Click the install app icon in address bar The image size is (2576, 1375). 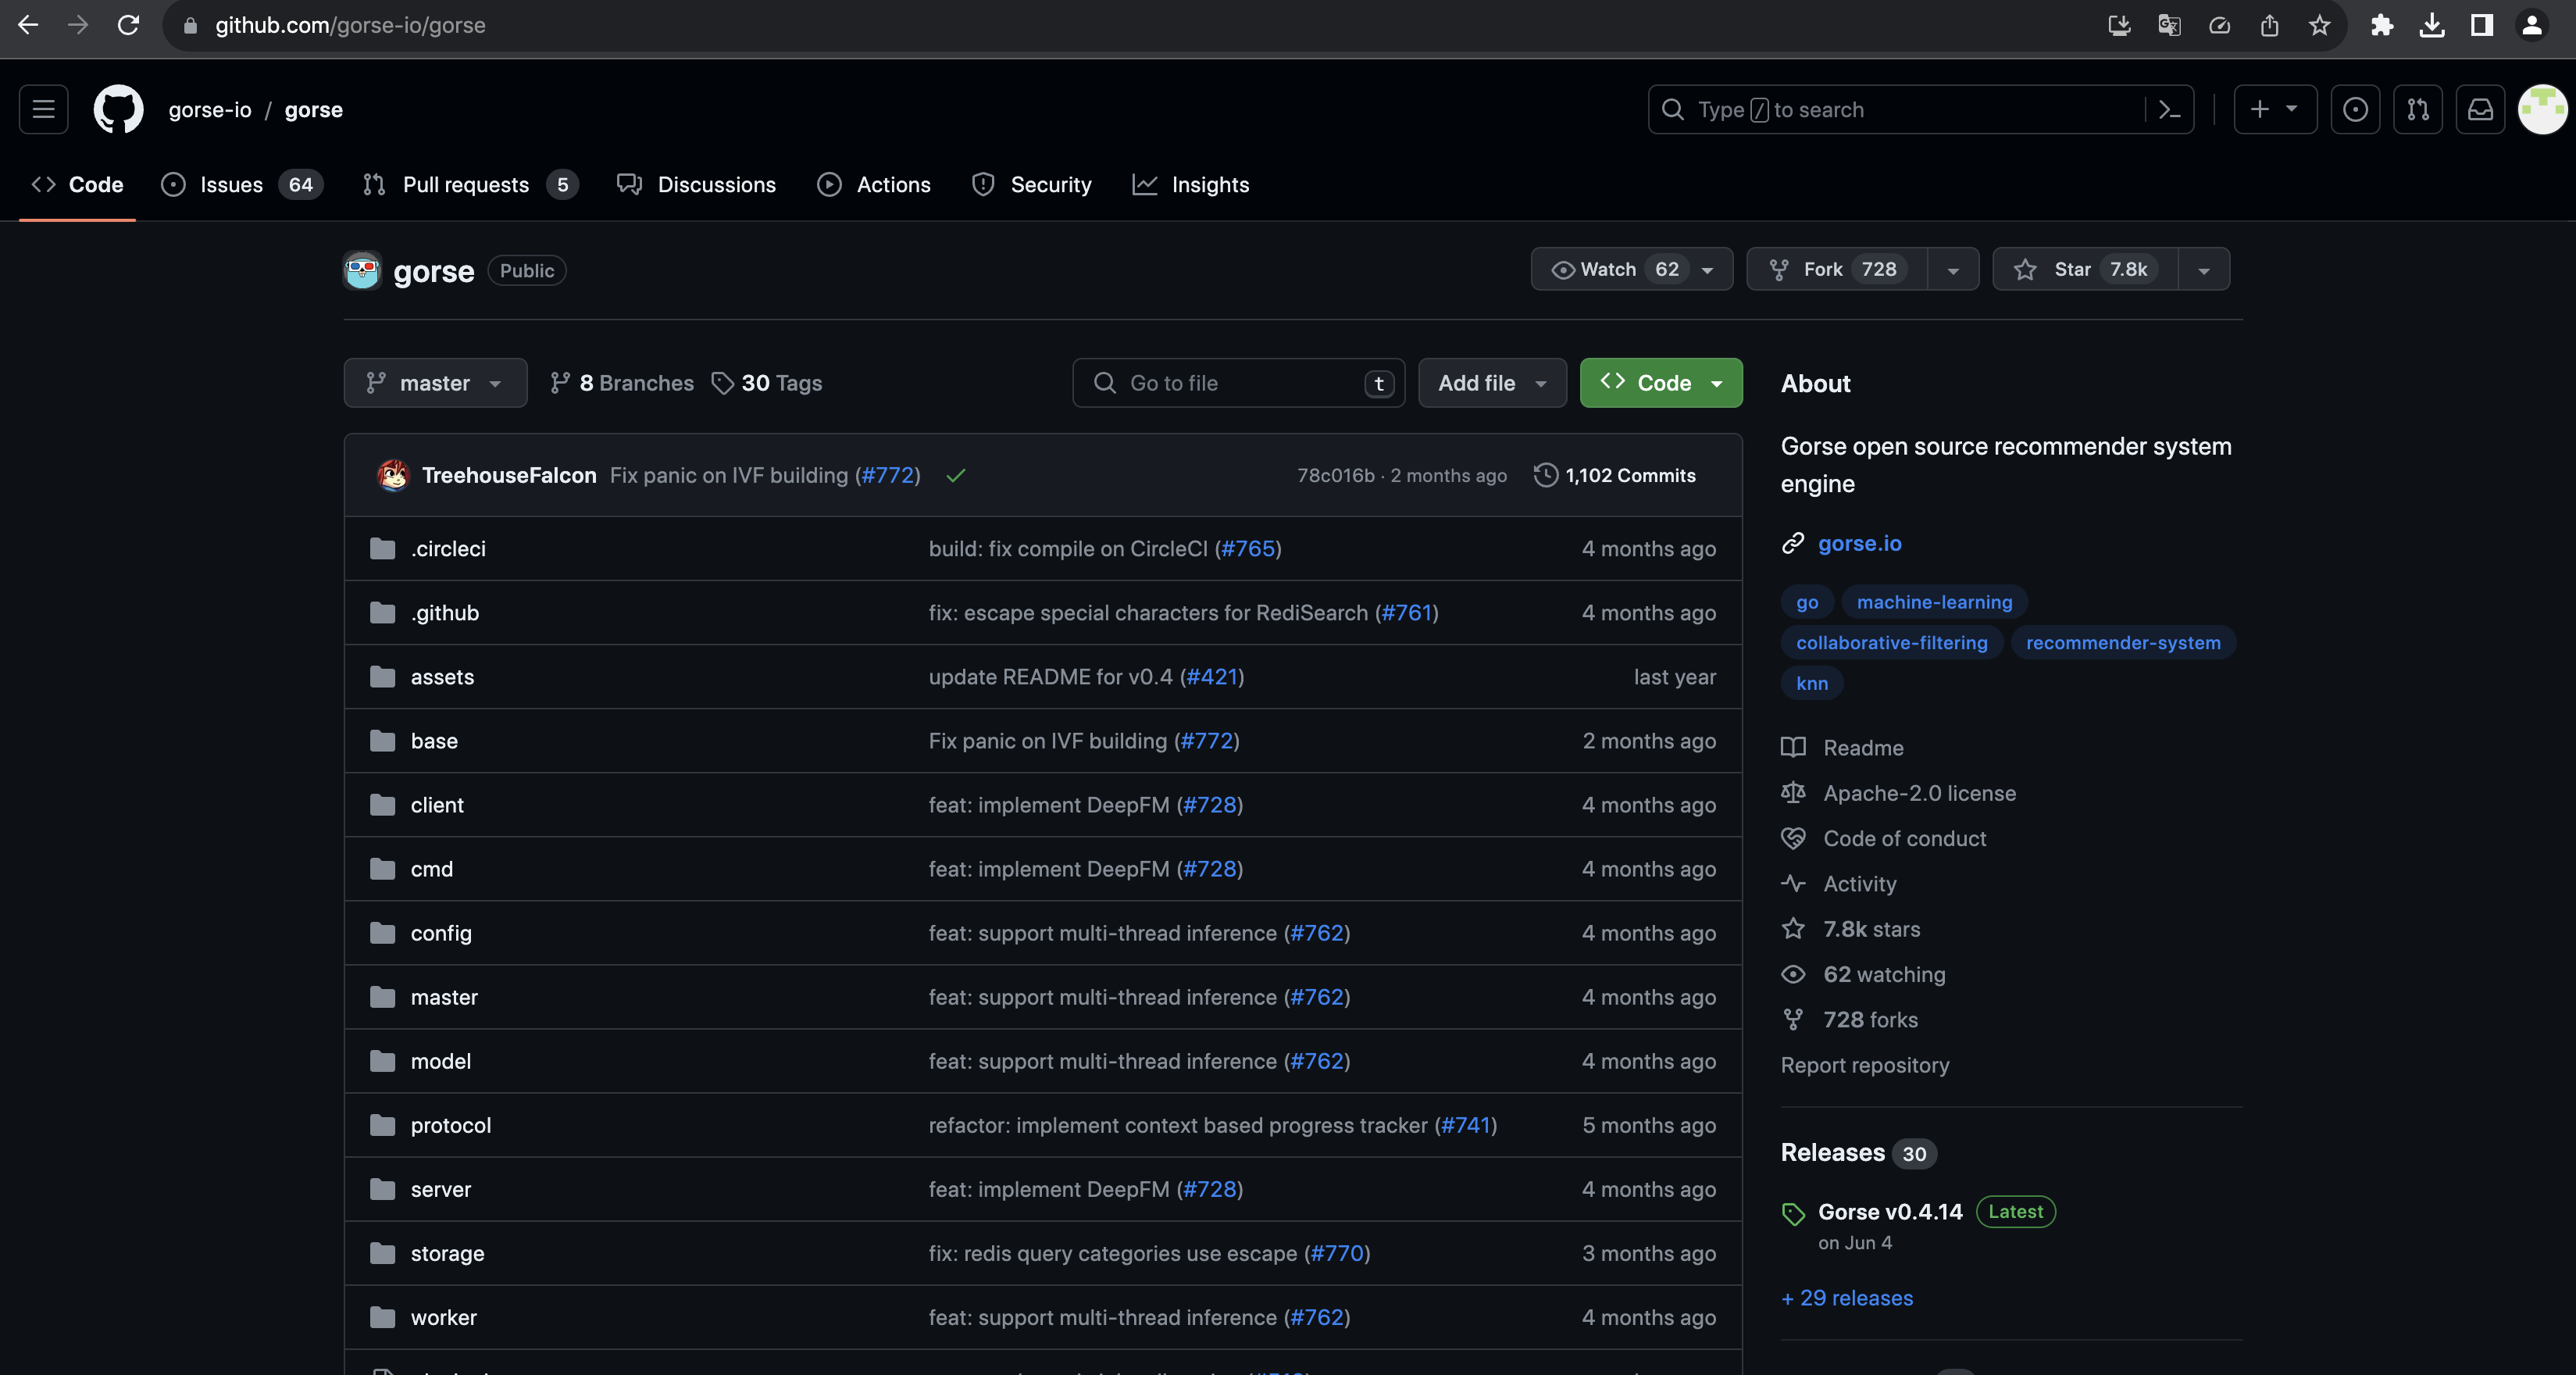click(x=2119, y=25)
